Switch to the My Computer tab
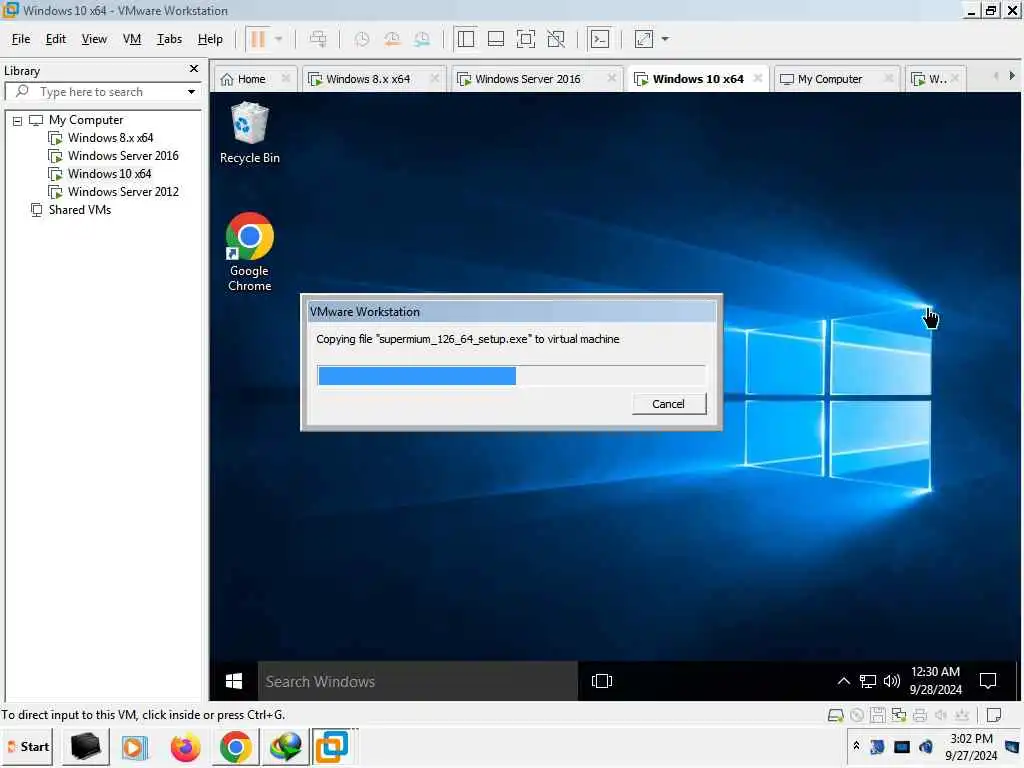 pos(829,79)
